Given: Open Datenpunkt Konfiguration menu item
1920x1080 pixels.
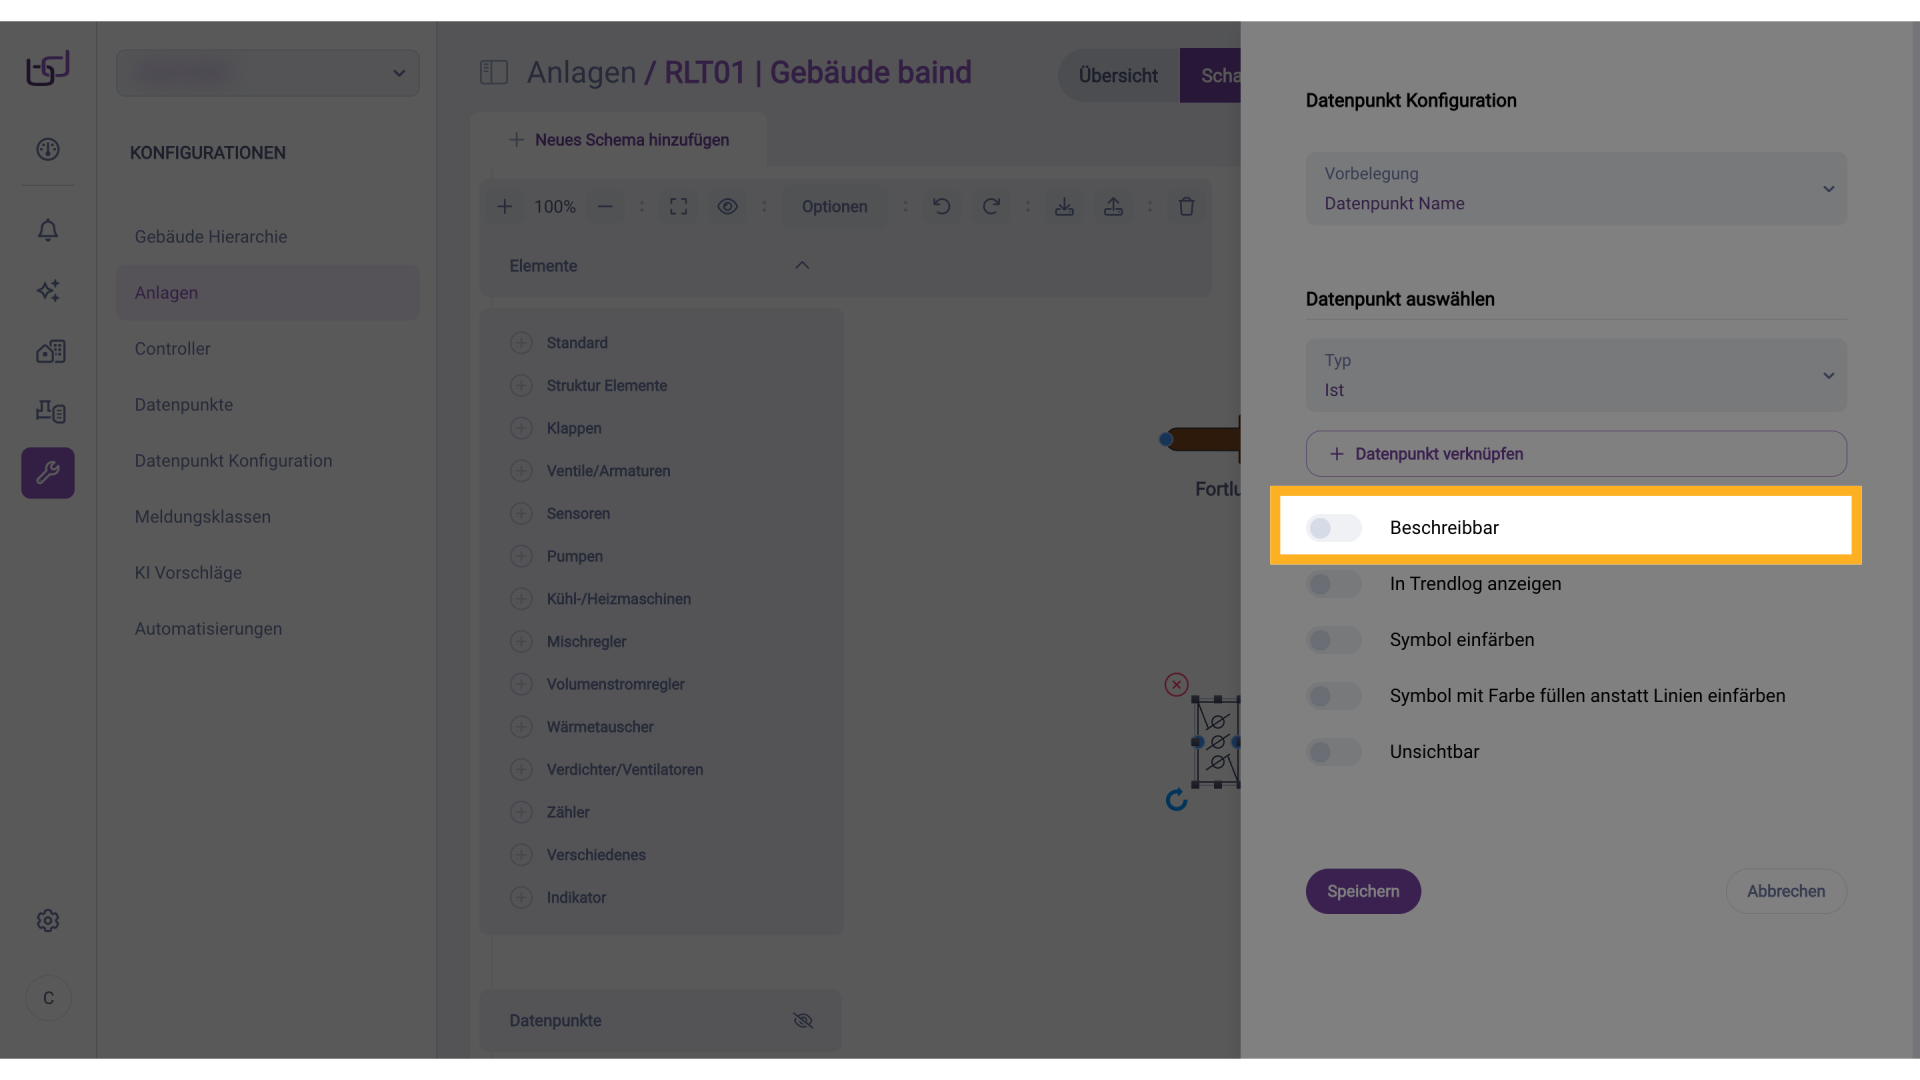Looking at the screenshot, I should click(233, 461).
